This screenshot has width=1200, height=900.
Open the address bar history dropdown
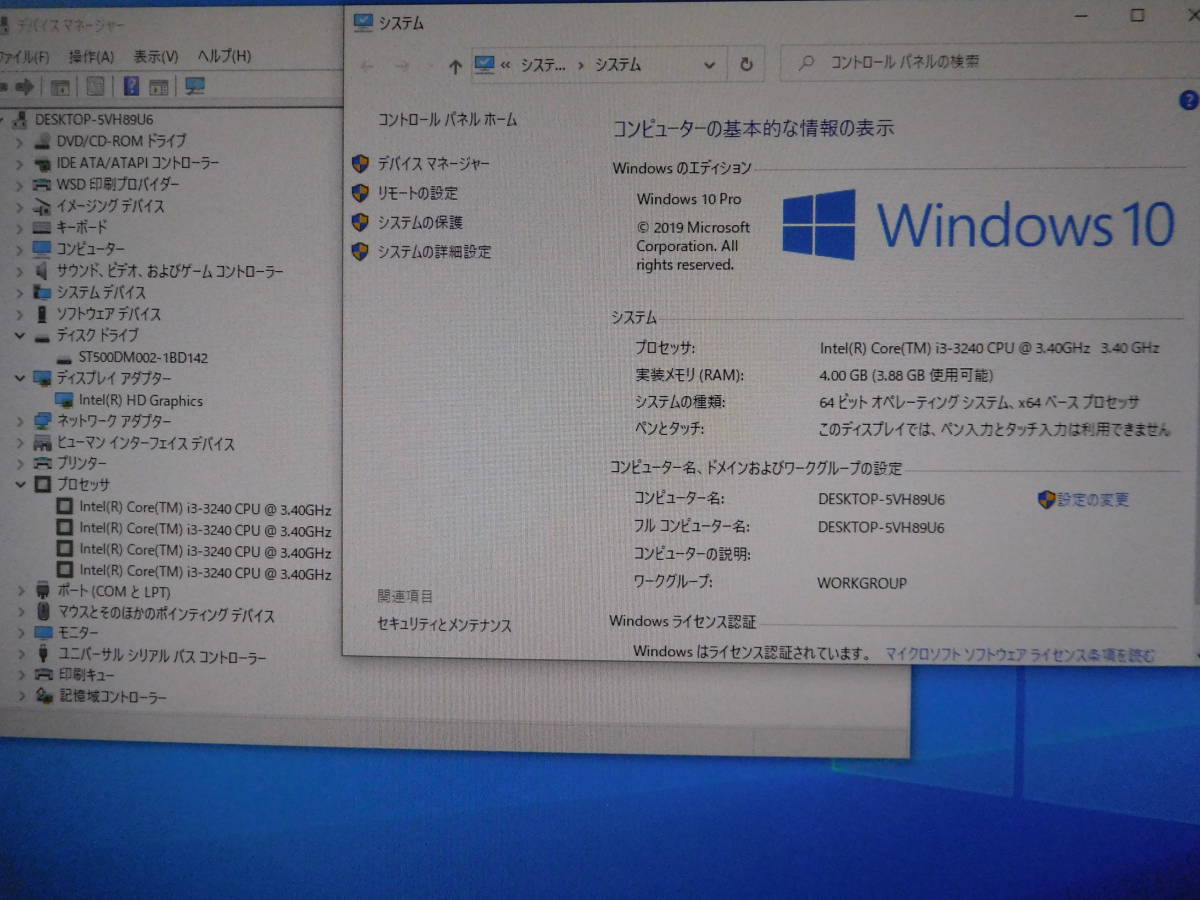[709, 65]
